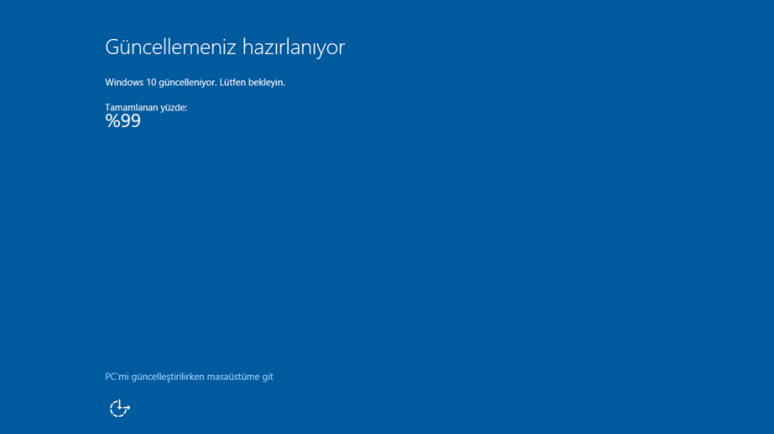This screenshot has height=434, width=774.
Task: Click the word 'yüzde:' above the percentage
Action: coord(173,107)
